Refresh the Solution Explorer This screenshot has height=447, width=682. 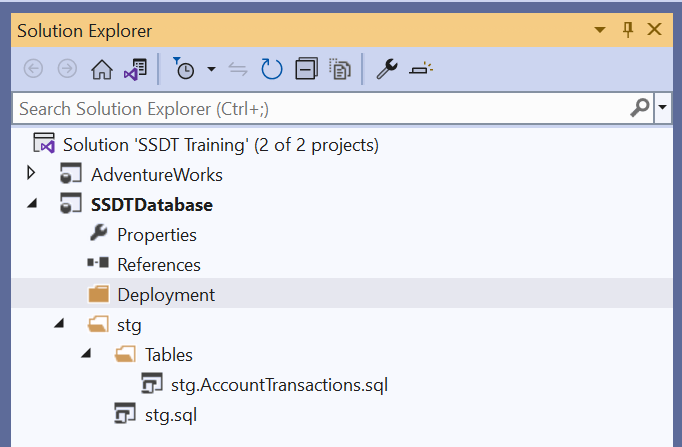(272, 69)
